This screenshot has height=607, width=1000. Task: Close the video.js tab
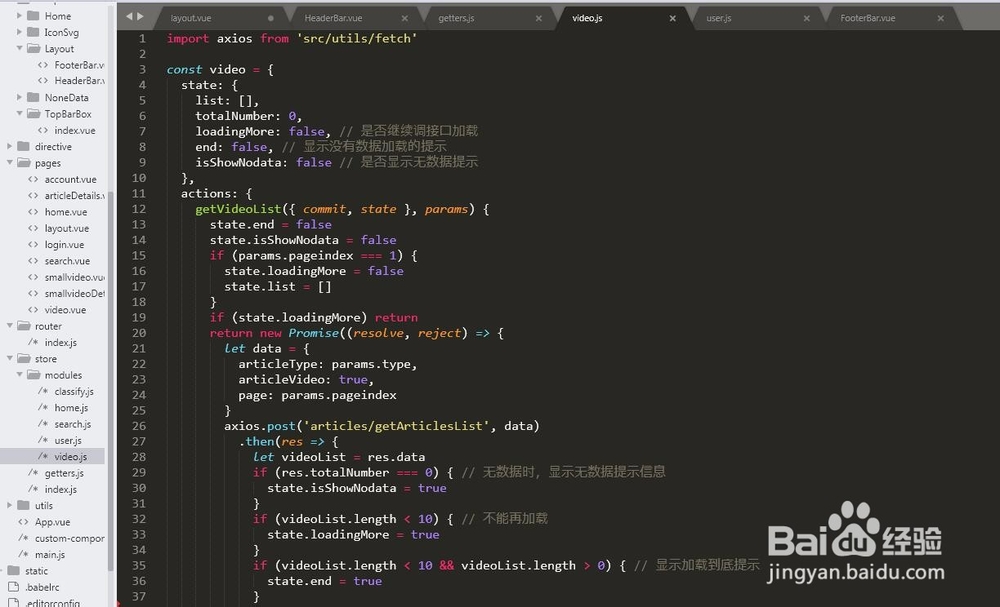click(x=672, y=18)
